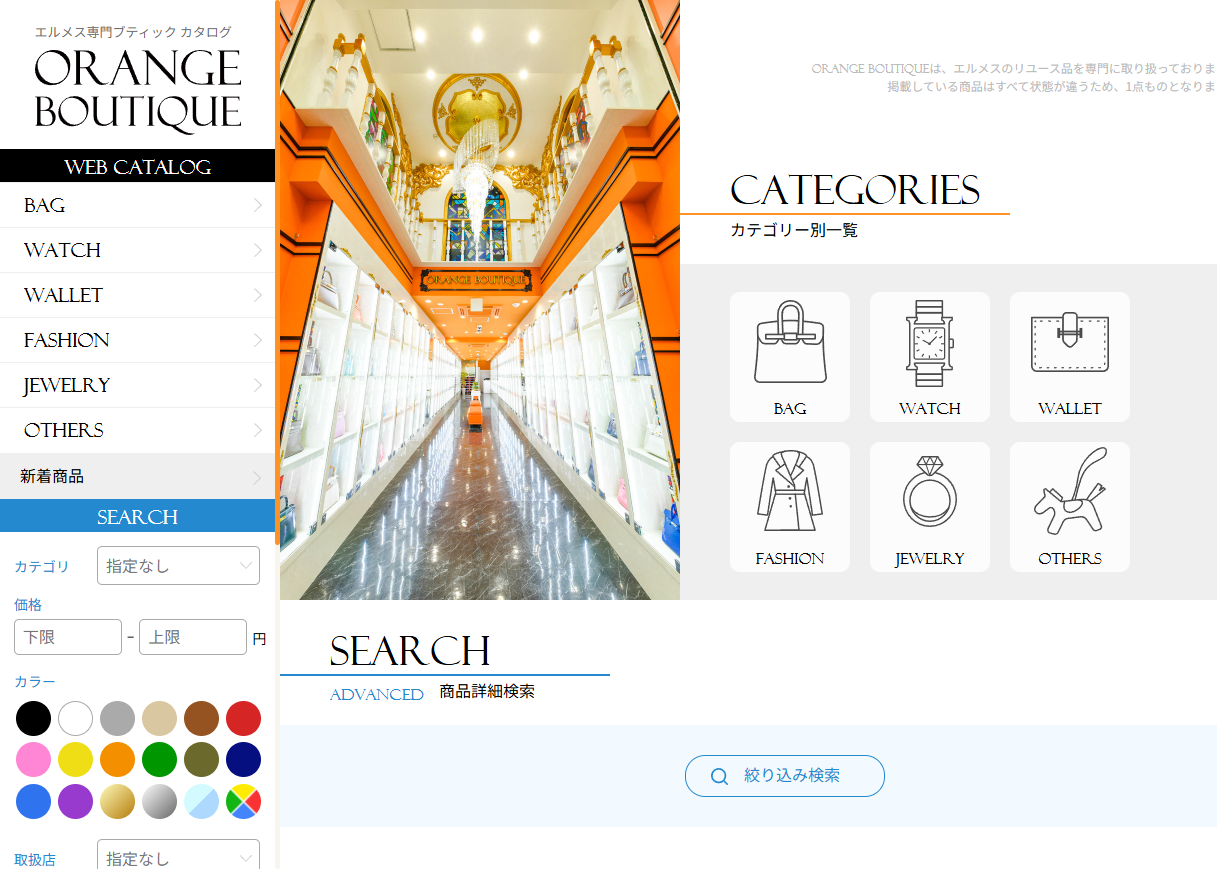
Task: Open the FASHION category coat icon
Action: tap(790, 492)
